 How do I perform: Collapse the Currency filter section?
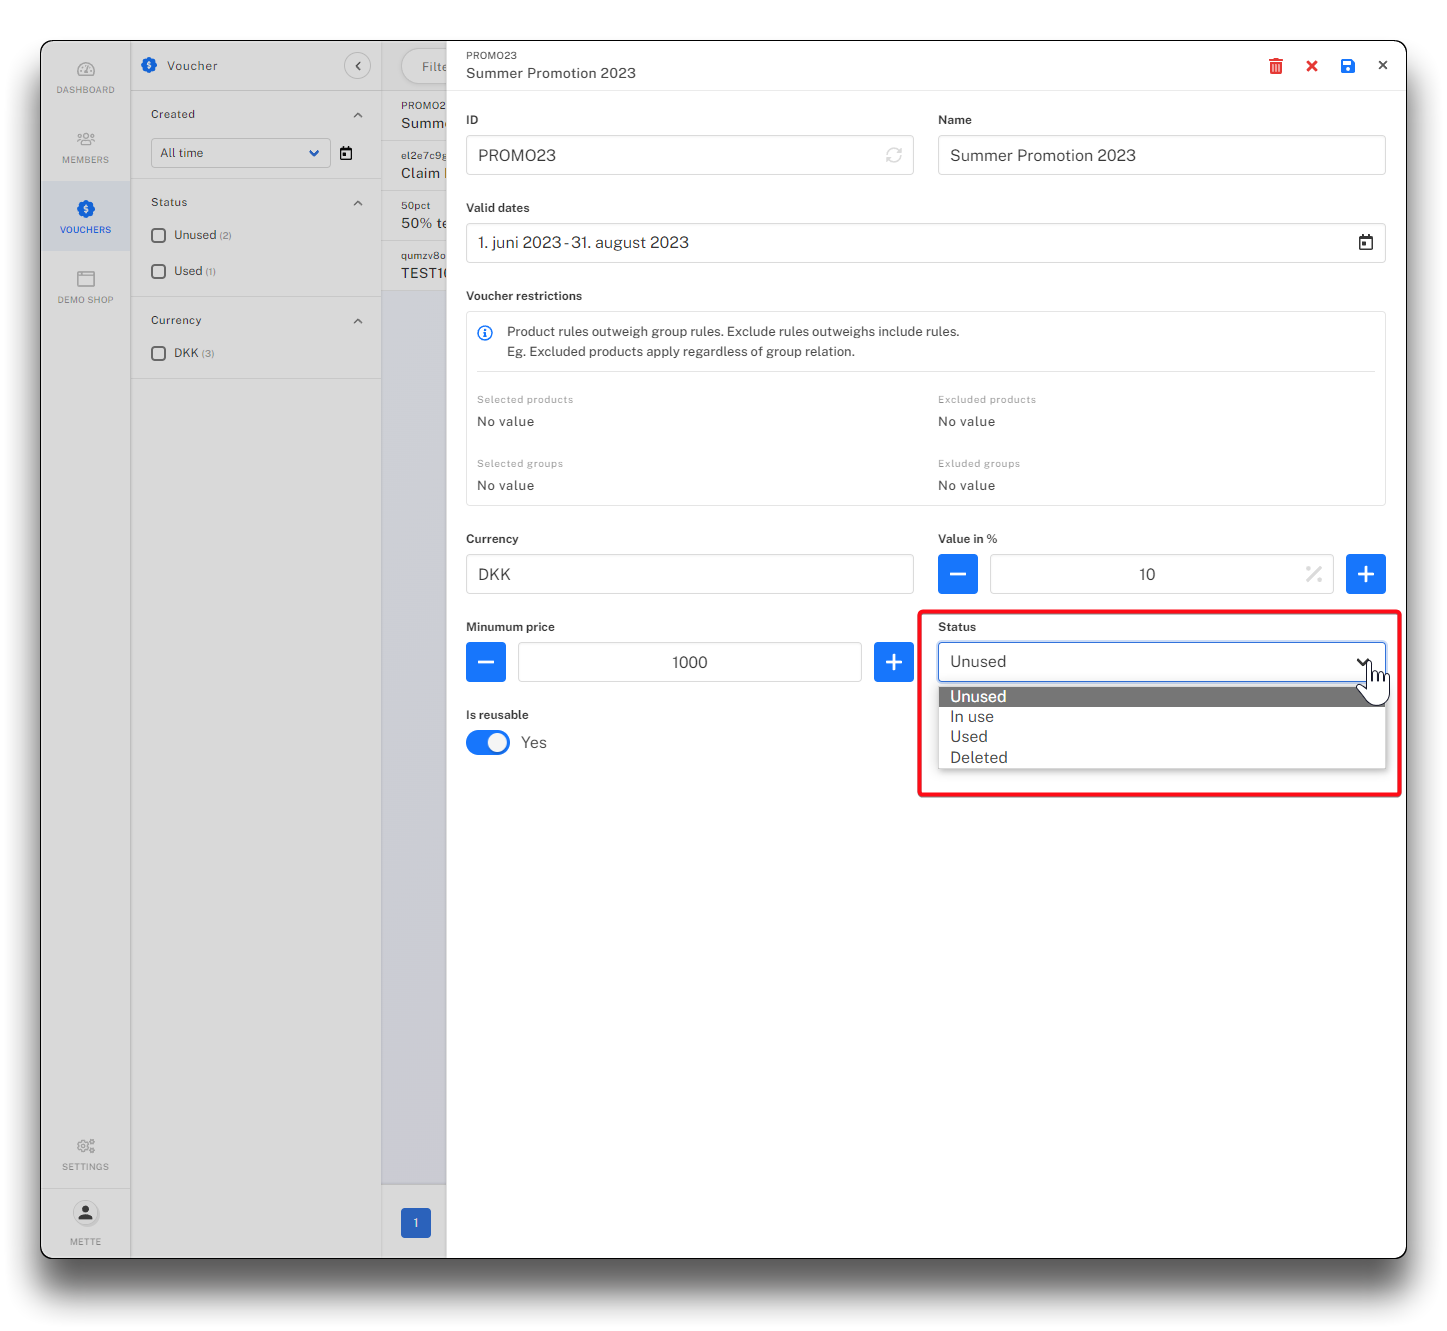(x=358, y=321)
